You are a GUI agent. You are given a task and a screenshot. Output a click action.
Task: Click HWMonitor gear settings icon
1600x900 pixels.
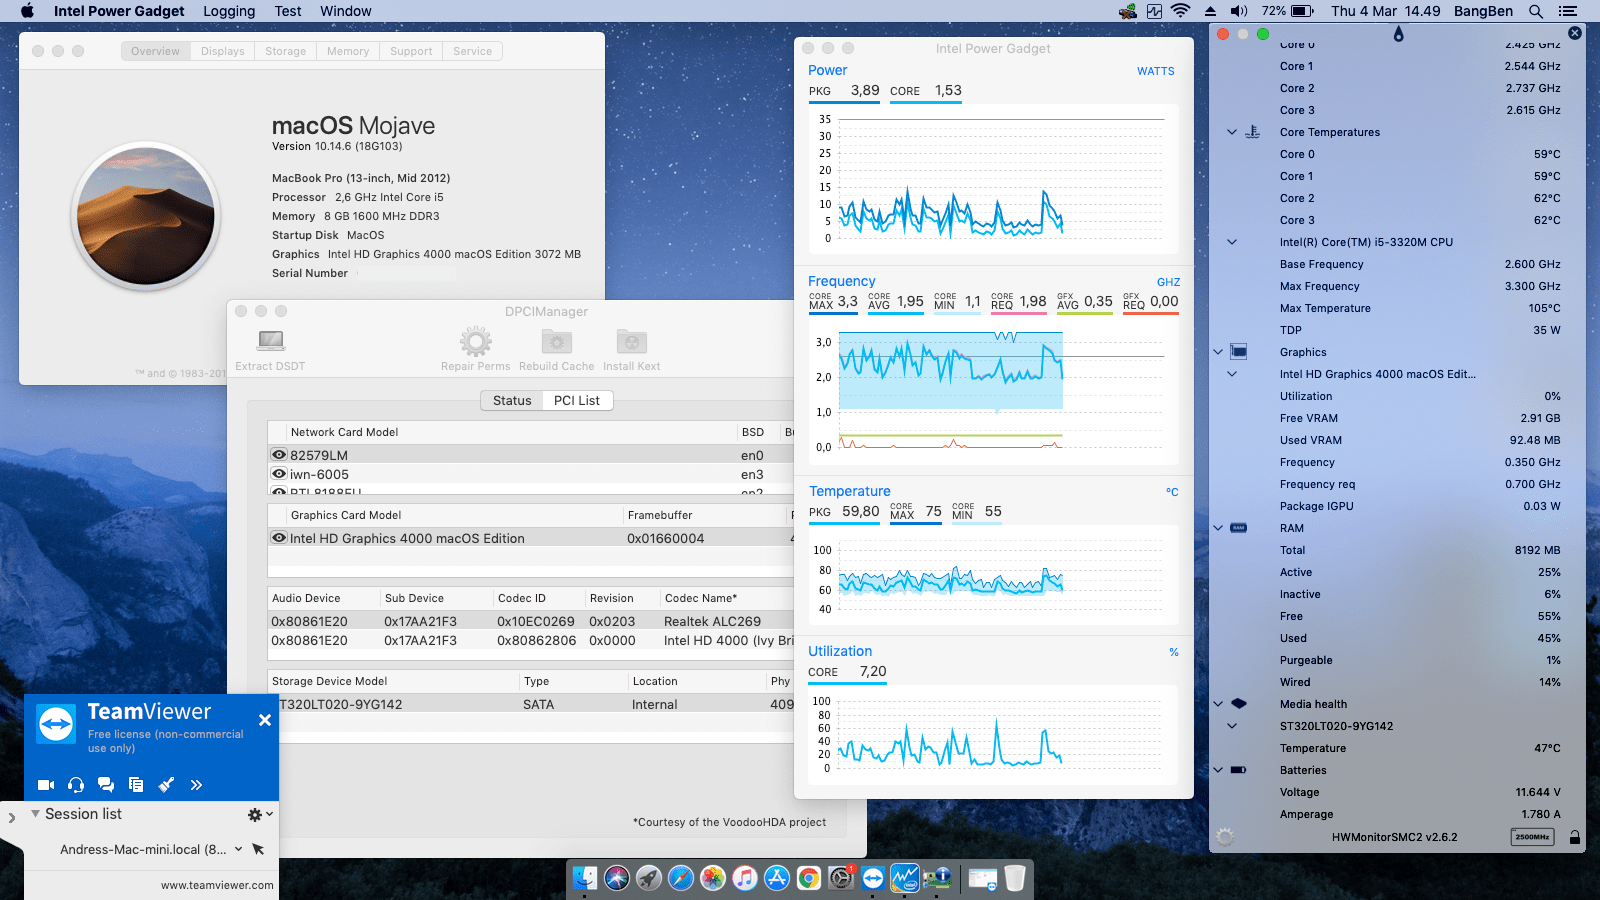(1225, 837)
